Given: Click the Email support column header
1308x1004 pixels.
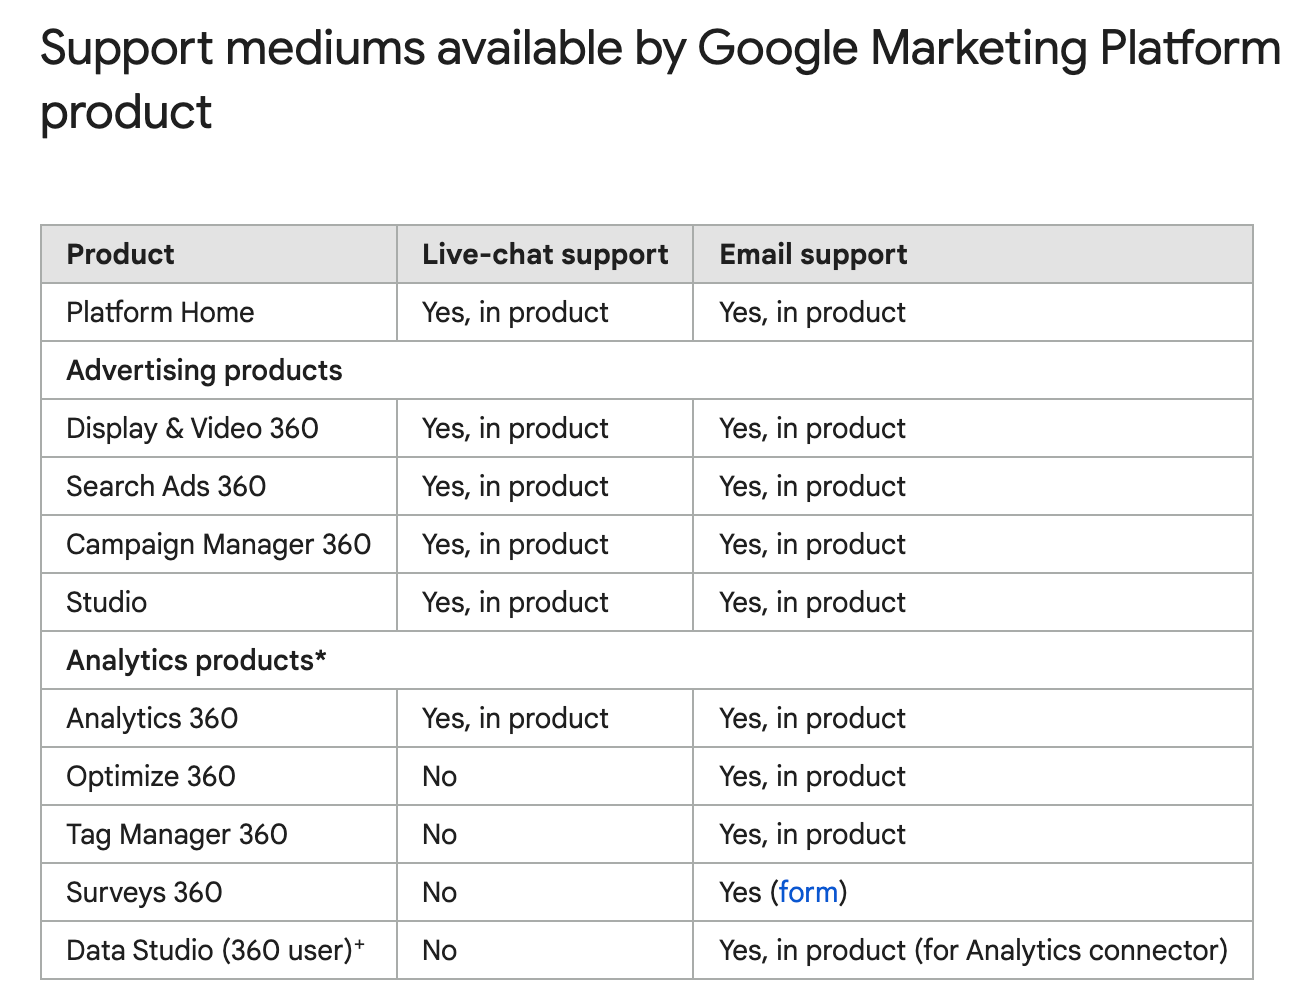Looking at the screenshot, I should click(x=813, y=254).
